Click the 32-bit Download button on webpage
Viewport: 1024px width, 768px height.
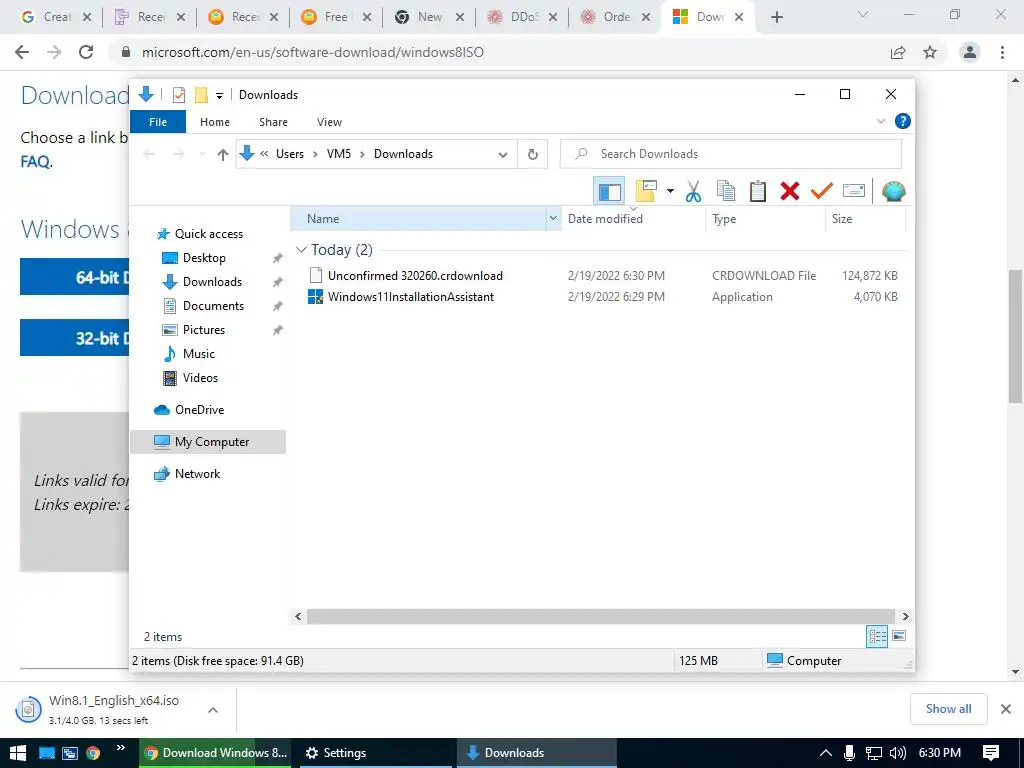(x=74, y=338)
